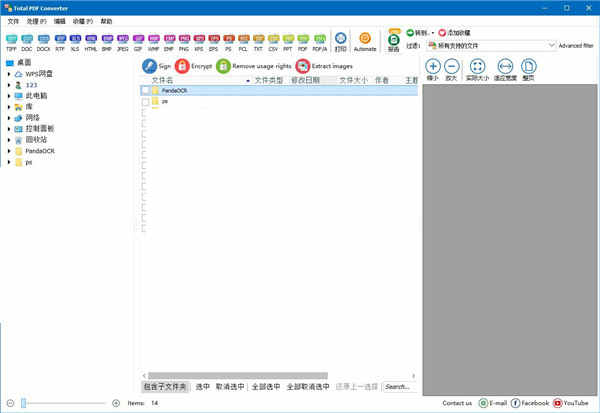Toggle the include subfolders button
The image size is (600, 413).
point(164,386)
